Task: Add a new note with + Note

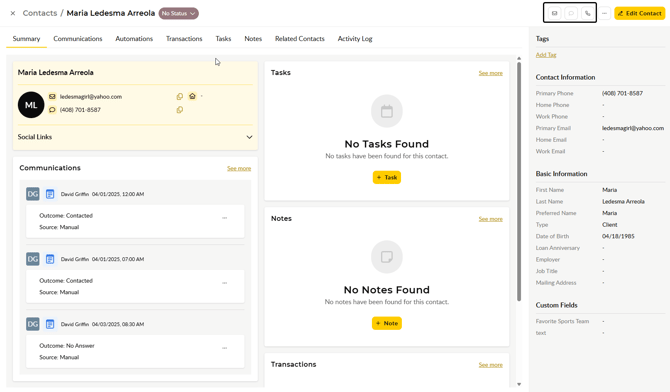Action: coord(387,323)
